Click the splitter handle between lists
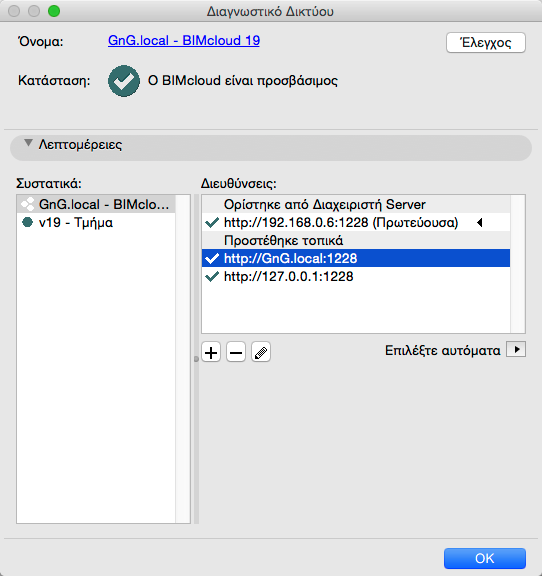The width and height of the screenshot is (542, 576). [x=196, y=359]
